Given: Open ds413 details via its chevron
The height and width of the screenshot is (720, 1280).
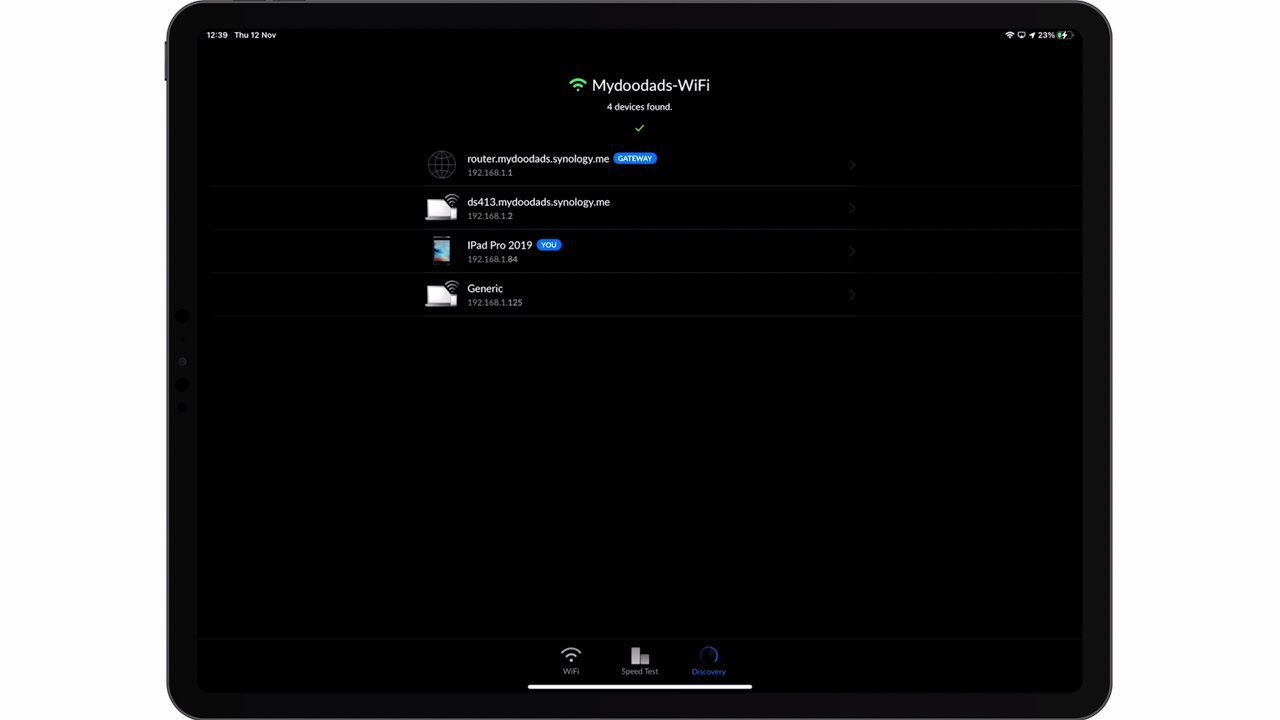Looking at the screenshot, I should click(852, 208).
